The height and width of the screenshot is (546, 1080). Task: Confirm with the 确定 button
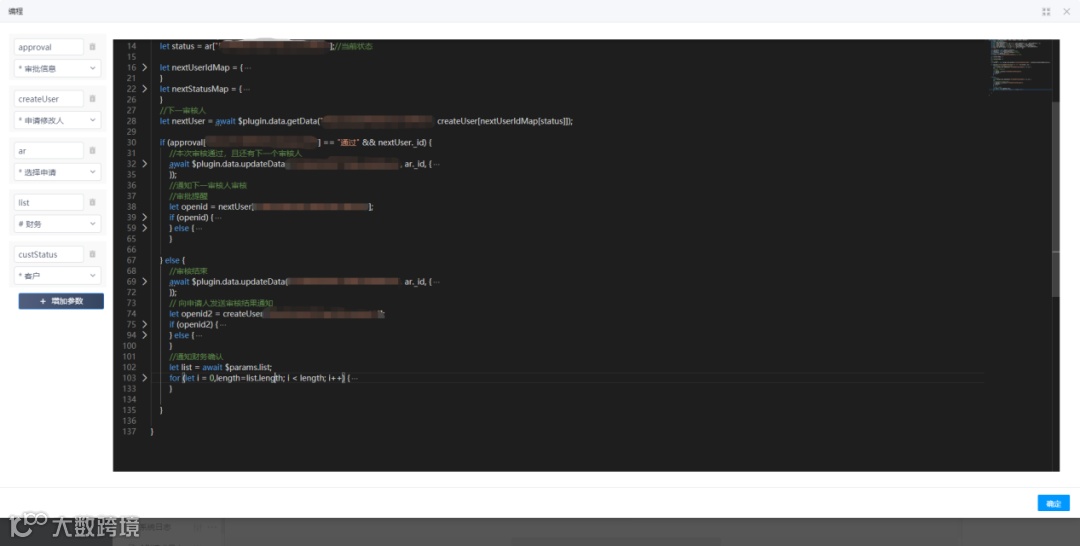click(x=1053, y=503)
